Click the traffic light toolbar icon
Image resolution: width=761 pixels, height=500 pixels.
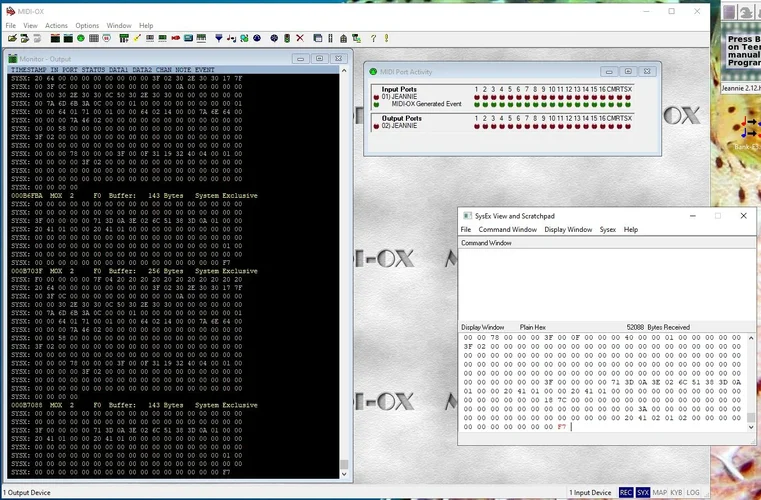pos(286,38)
